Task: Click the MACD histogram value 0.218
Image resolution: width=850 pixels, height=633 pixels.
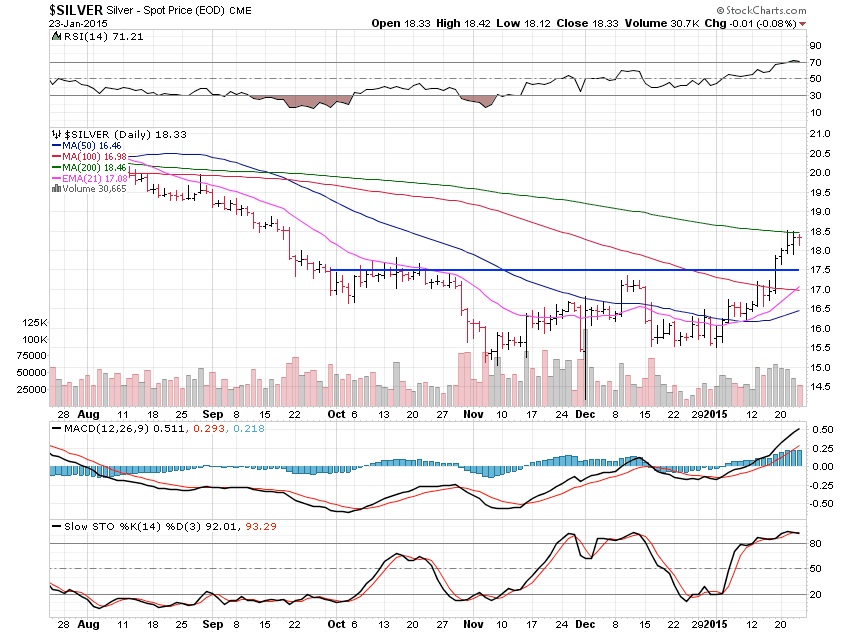Action: [x=249, y=429]
